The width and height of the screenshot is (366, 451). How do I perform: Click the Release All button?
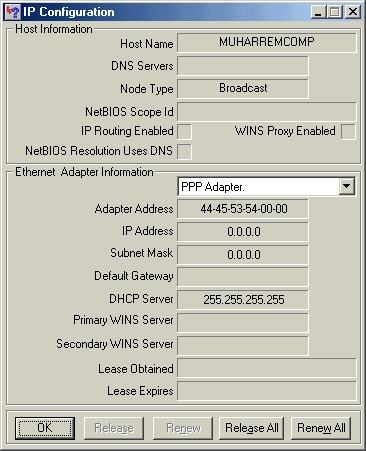click(x=251, y=428)
